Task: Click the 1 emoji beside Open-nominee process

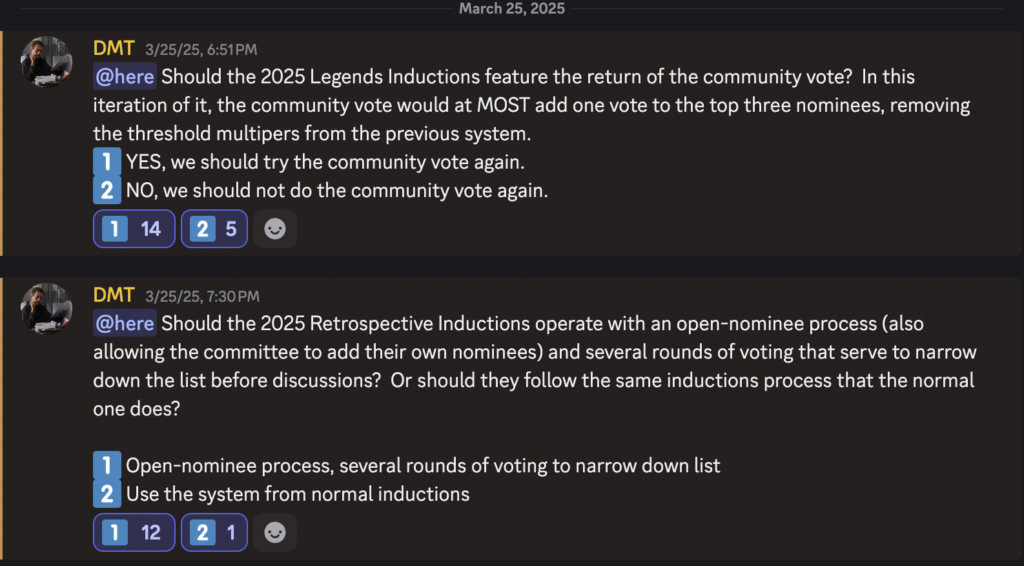Action: [x=107, y=465]
